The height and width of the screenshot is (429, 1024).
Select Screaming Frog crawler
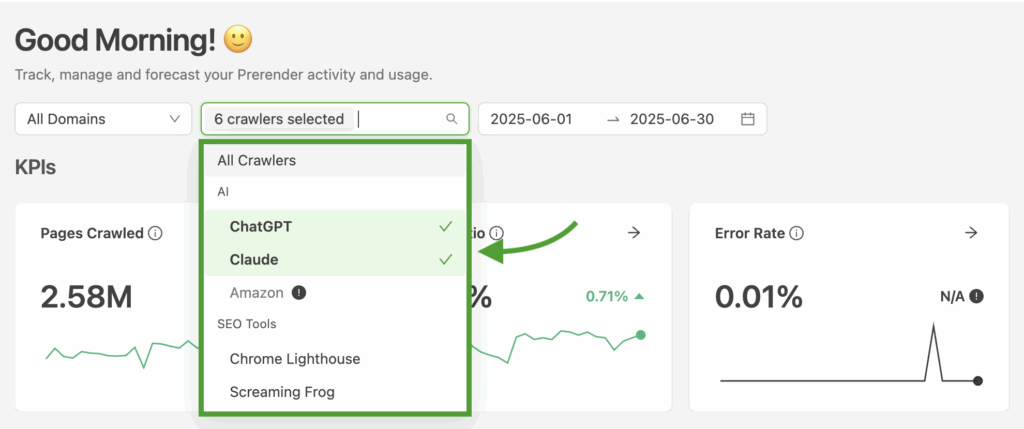click(335, 392)
